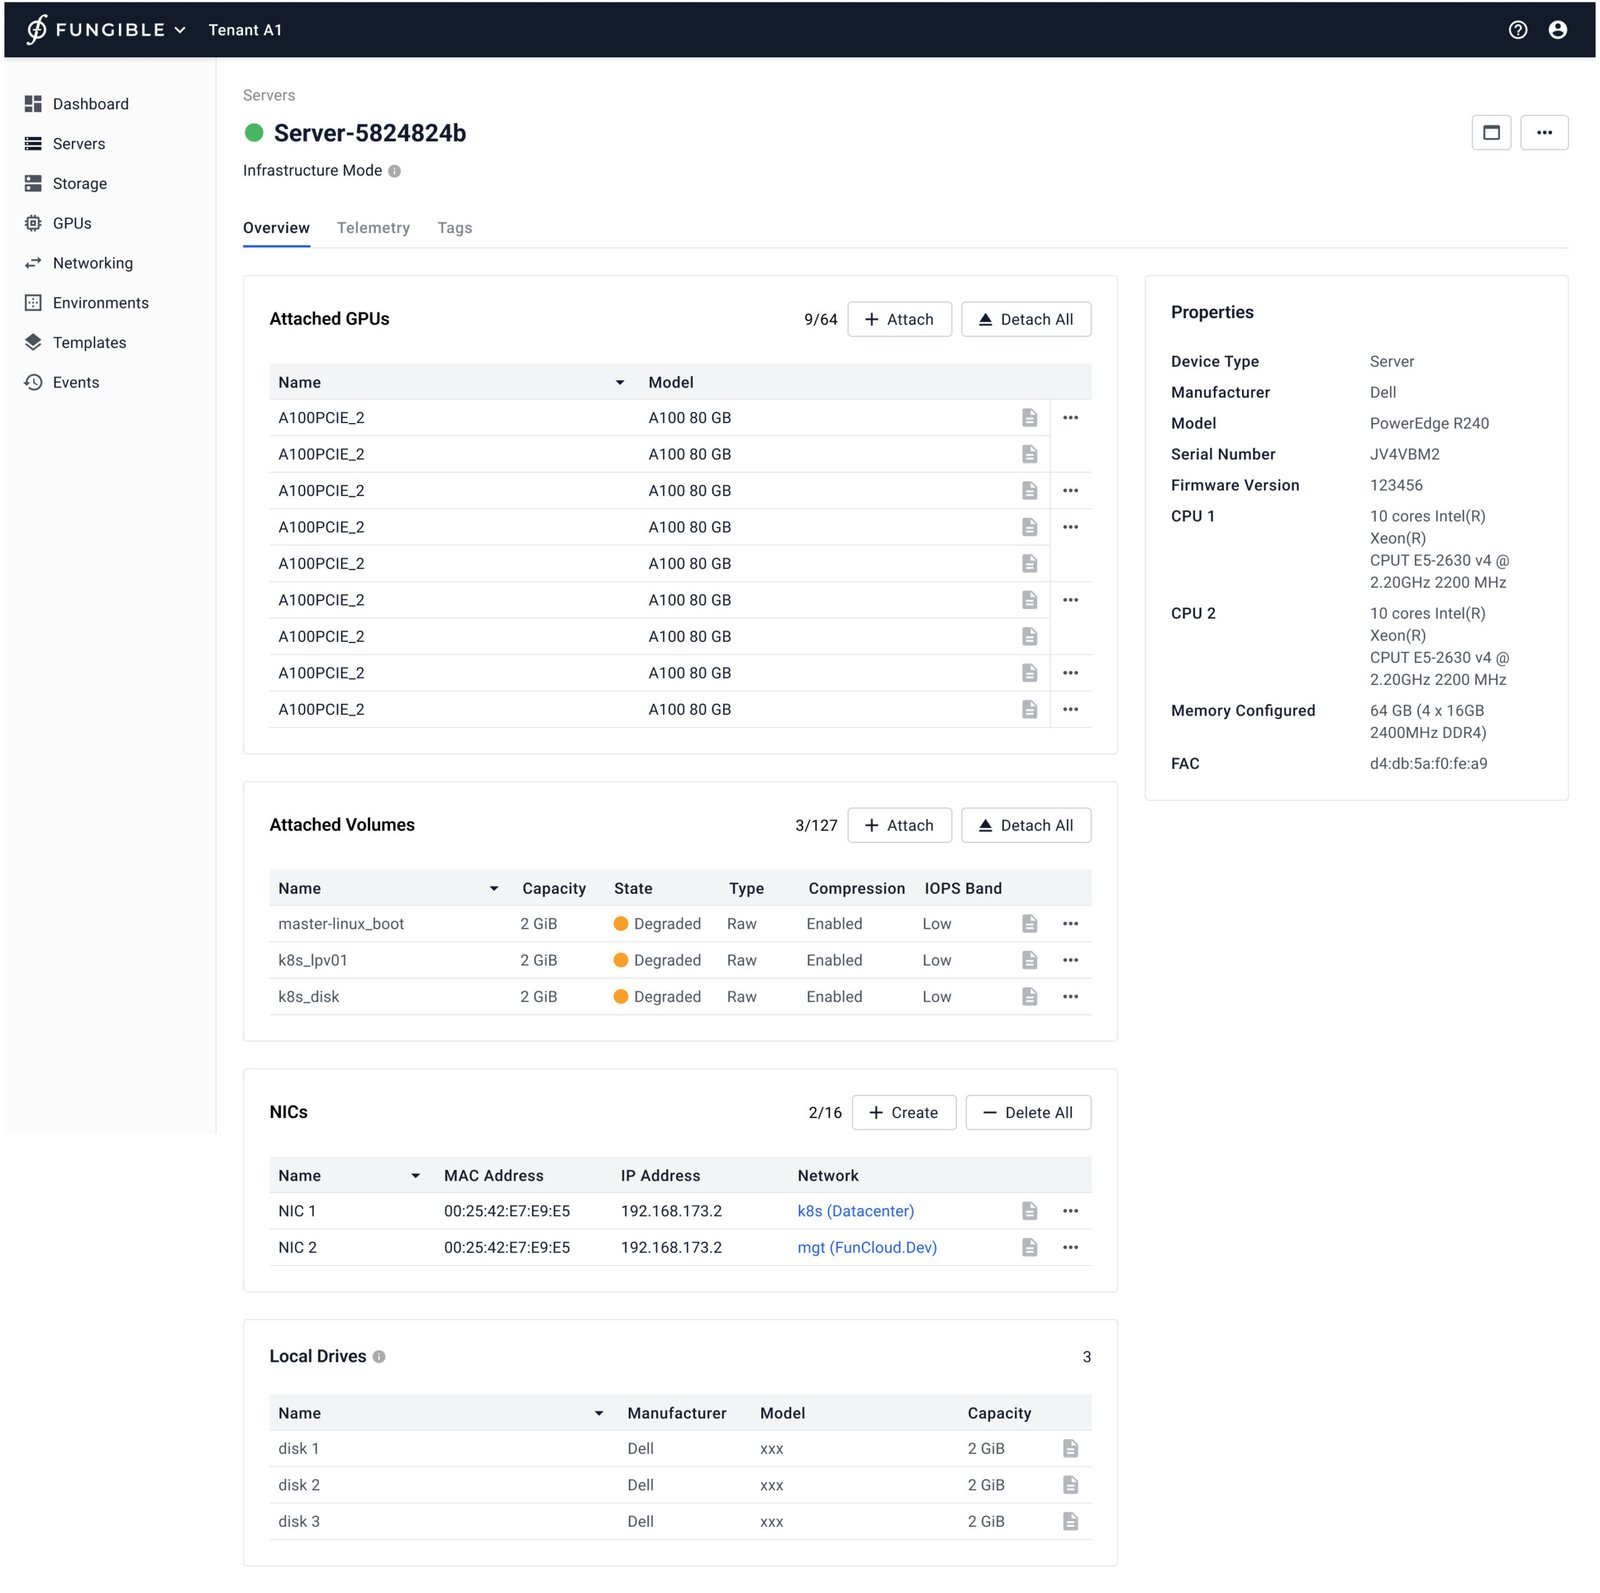Open the Tags tab
Image resolution: width=1600 pixels, height=1593 pixels.
[x=454, y=228]
